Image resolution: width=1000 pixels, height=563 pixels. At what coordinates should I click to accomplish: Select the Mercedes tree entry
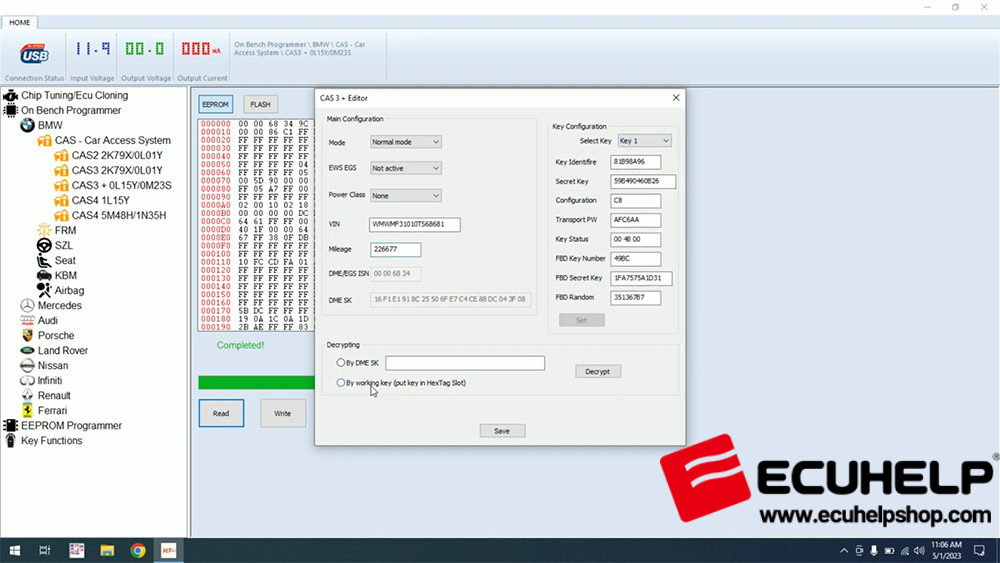point(60,305)
